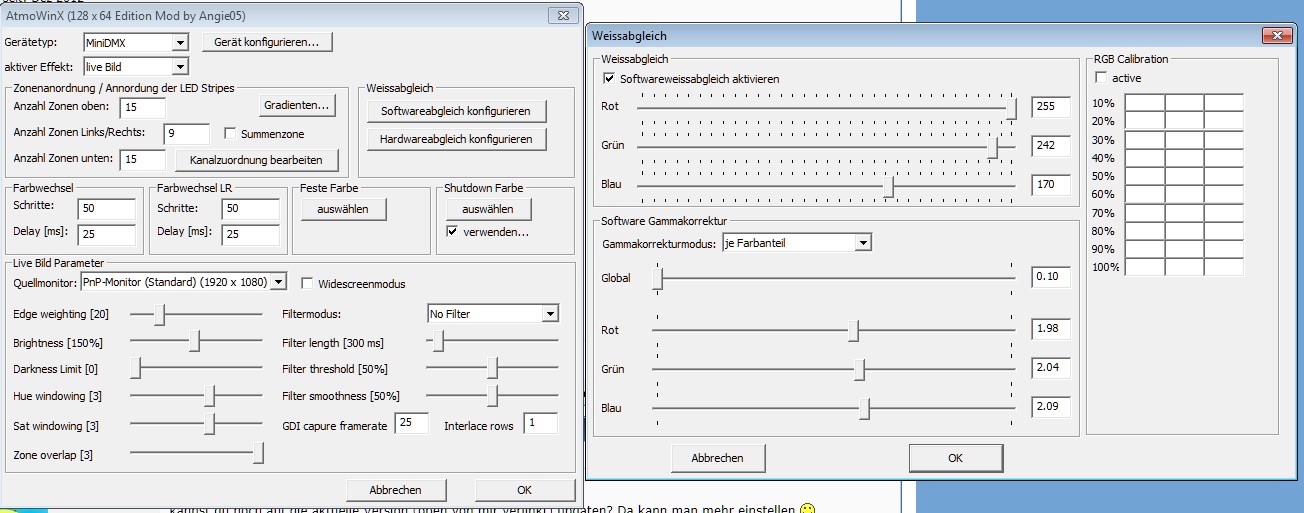Open the Gradienten settings button
Image resolution: width=1304 pixels, height=513 pixels.
(x=298, y=105)
